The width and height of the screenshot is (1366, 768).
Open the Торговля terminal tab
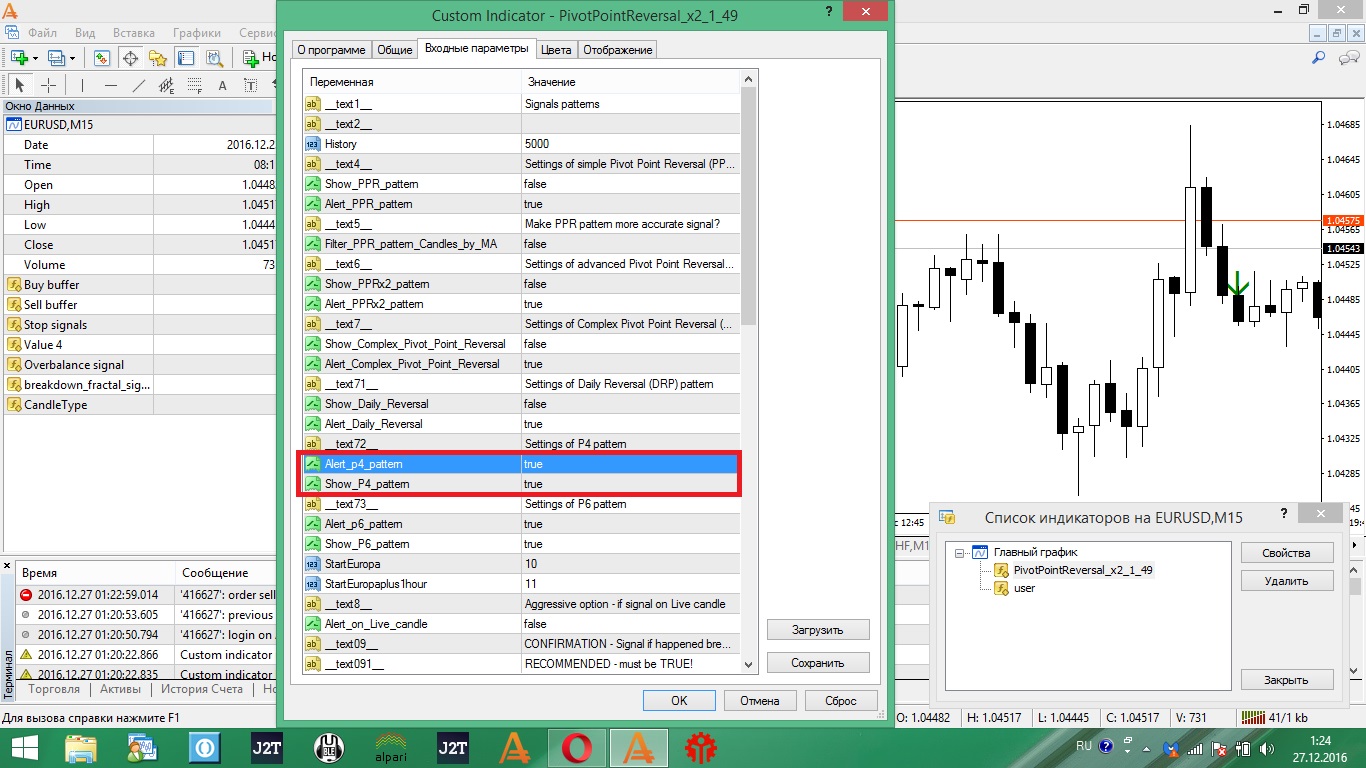coord(55,689)
